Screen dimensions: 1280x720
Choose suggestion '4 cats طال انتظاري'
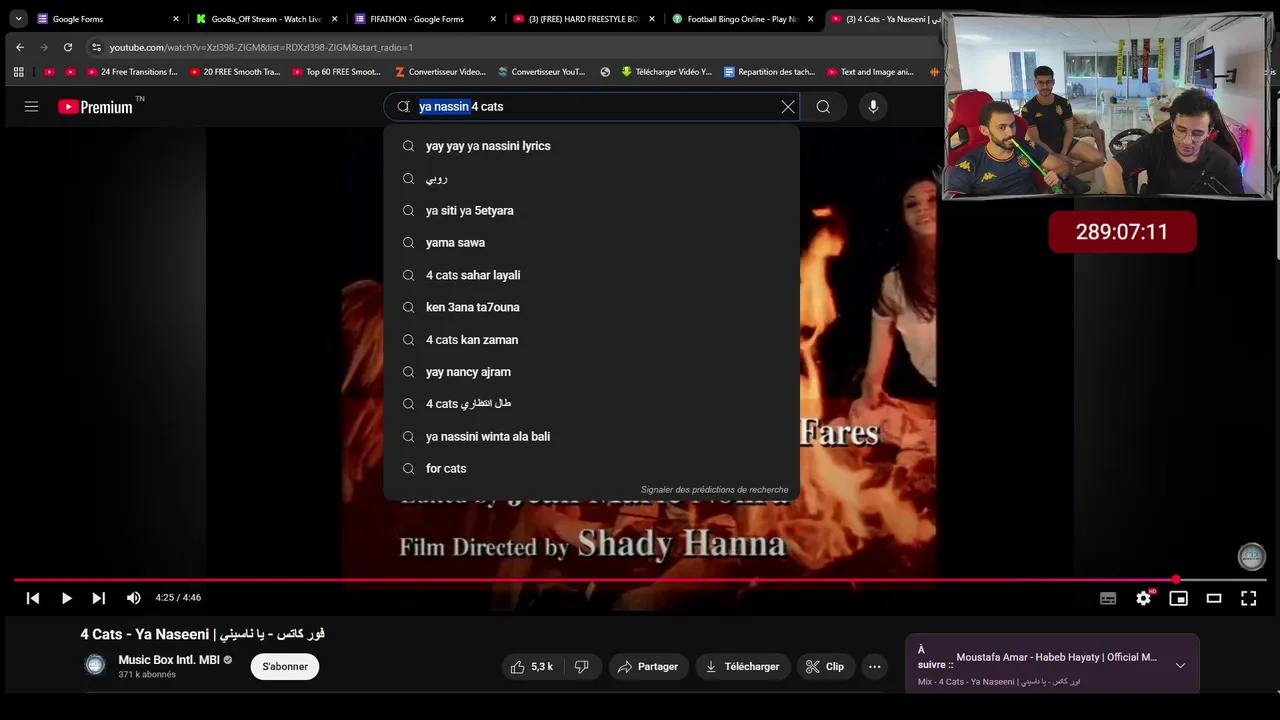pos(592,404)
